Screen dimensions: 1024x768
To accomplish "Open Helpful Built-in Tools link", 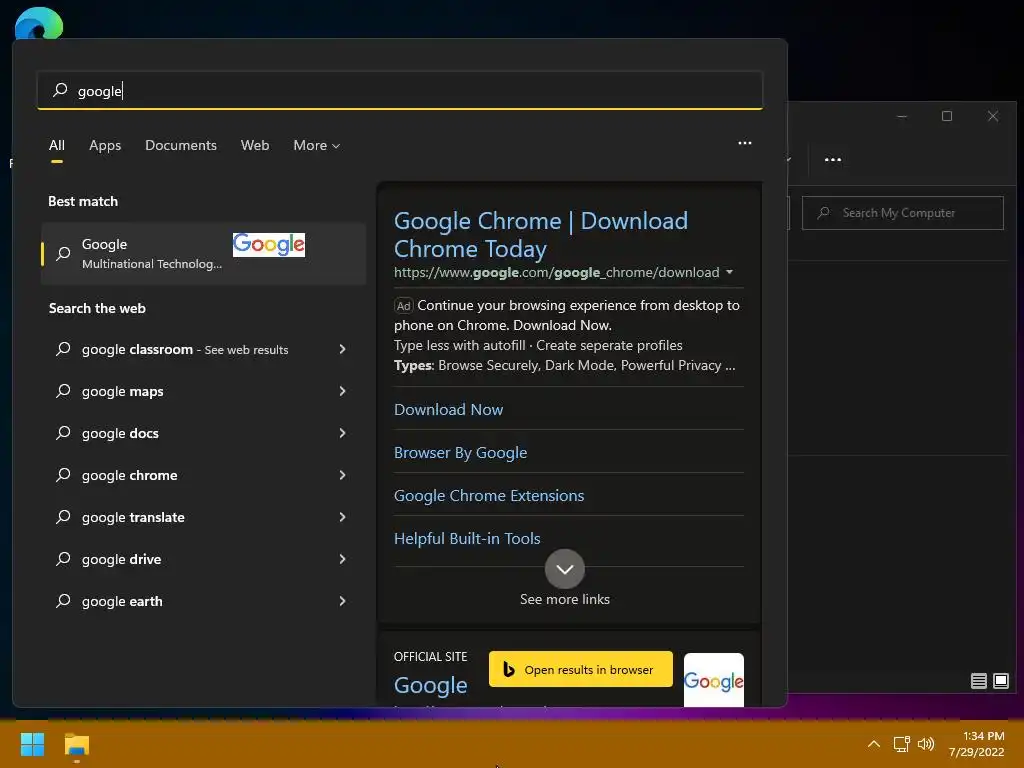I will point(467,539).
